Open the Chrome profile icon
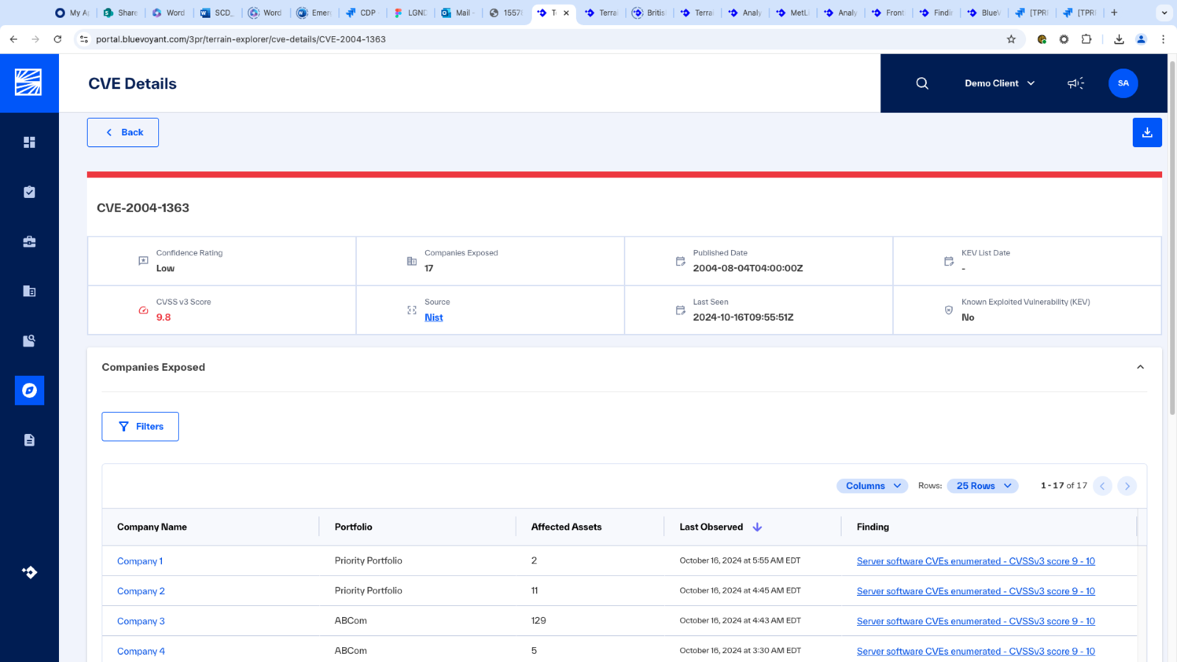1177x662 pixels. (1141, 39)
